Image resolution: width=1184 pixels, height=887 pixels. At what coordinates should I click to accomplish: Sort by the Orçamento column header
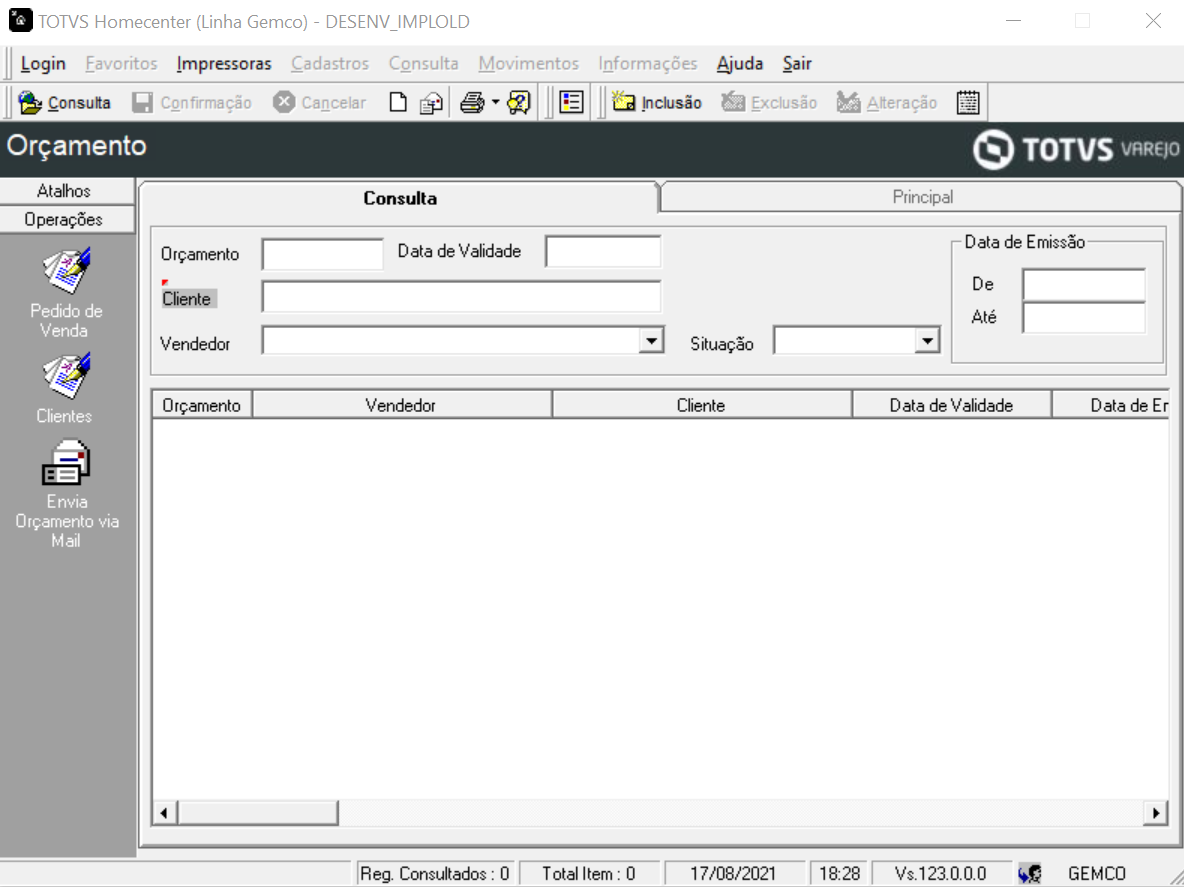[x=202, y=405]
